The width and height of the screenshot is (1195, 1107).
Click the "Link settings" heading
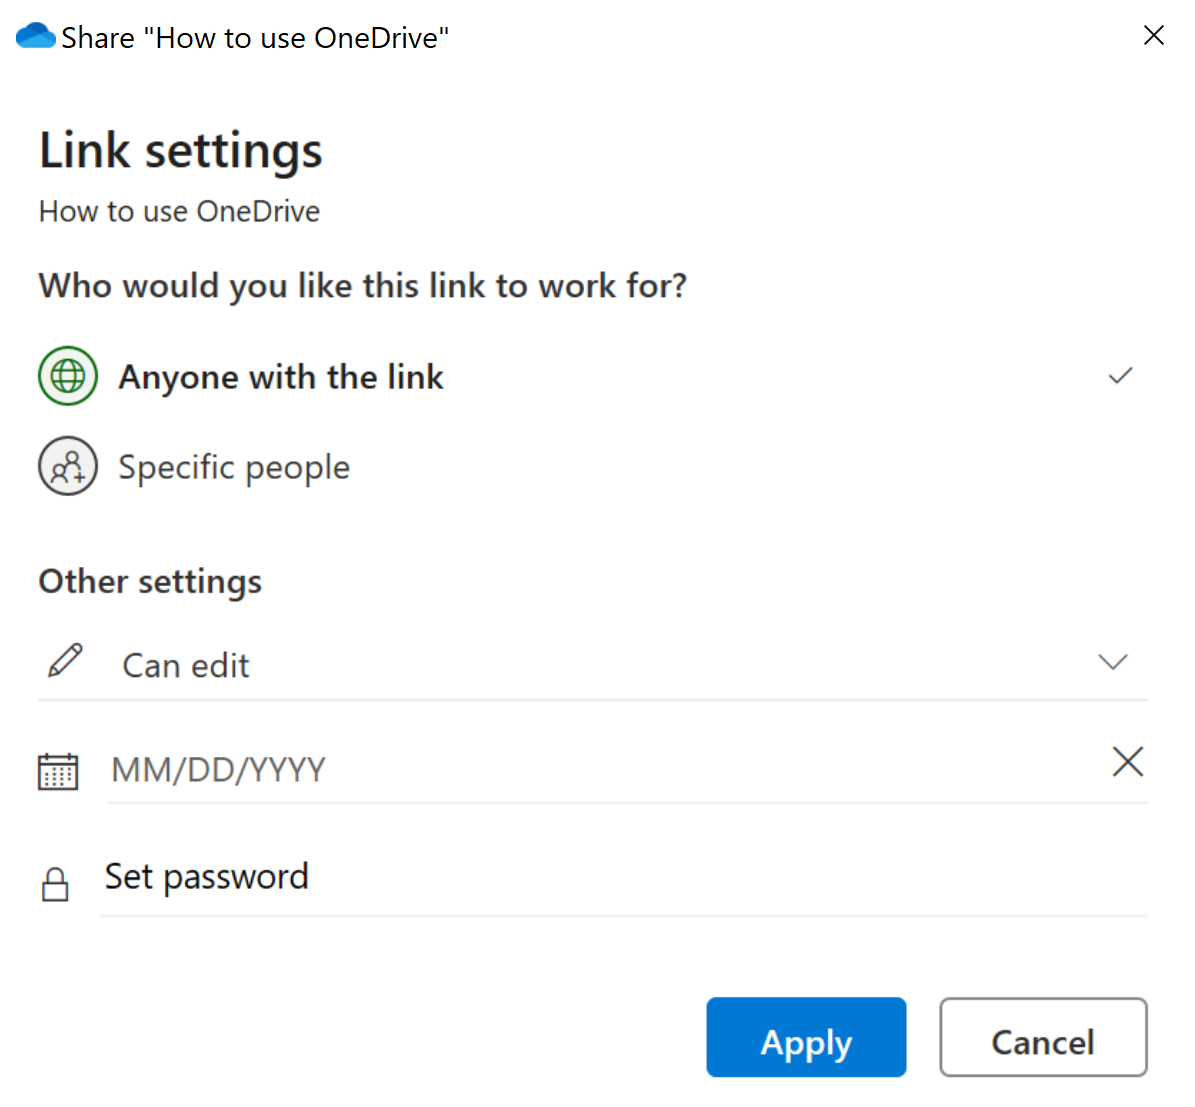[x=181, y=151]
